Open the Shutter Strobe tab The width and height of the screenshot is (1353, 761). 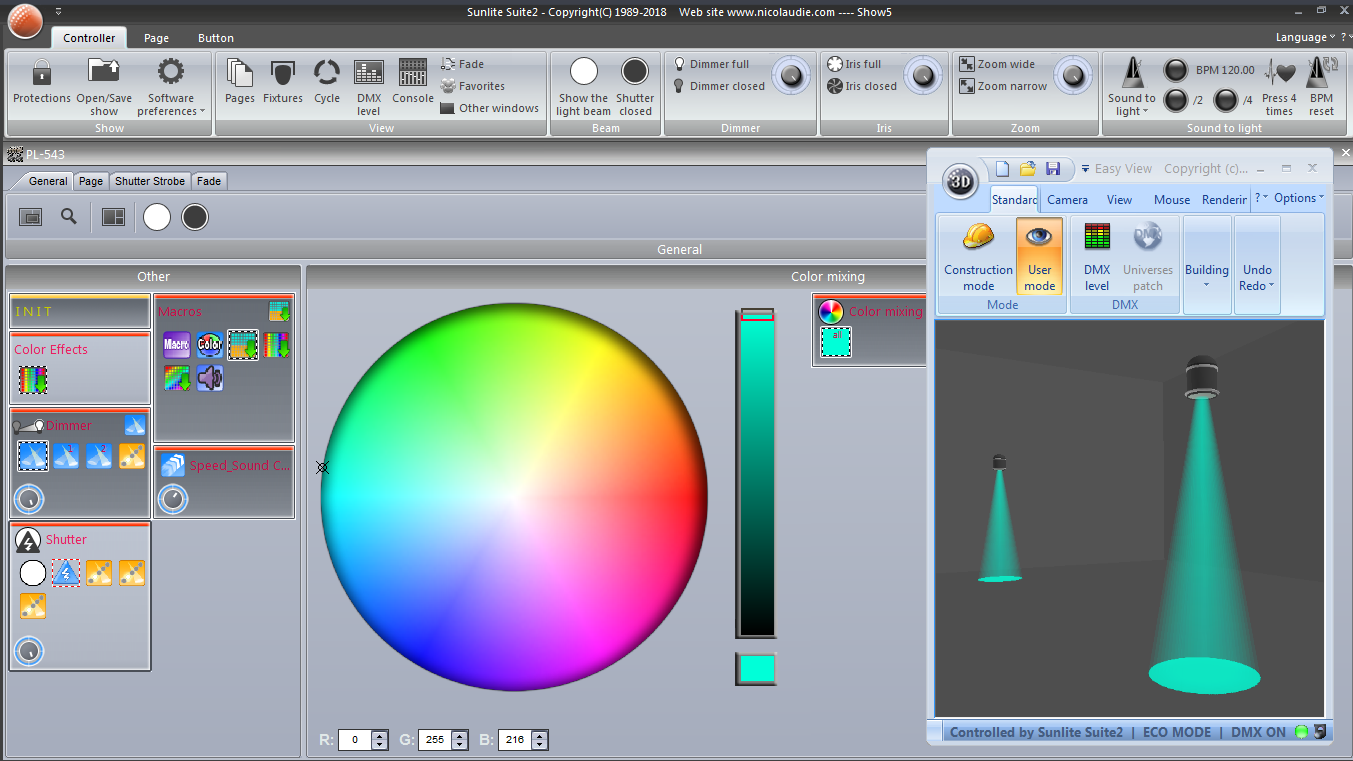[149, 181]
